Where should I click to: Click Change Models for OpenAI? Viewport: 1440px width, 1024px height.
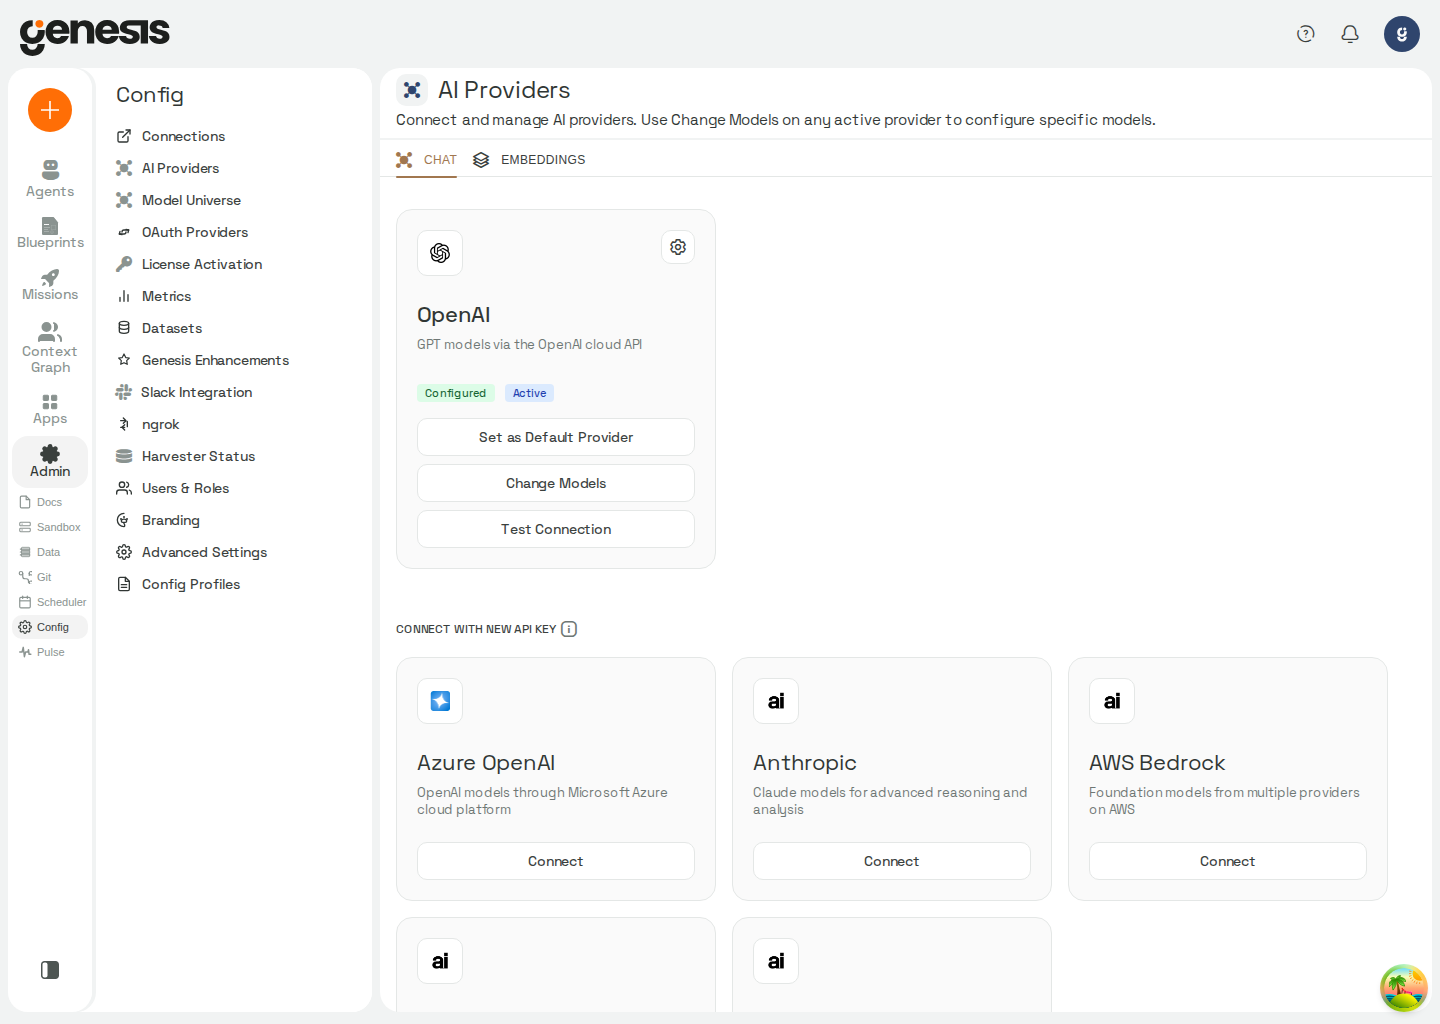(x=556, y=483)
